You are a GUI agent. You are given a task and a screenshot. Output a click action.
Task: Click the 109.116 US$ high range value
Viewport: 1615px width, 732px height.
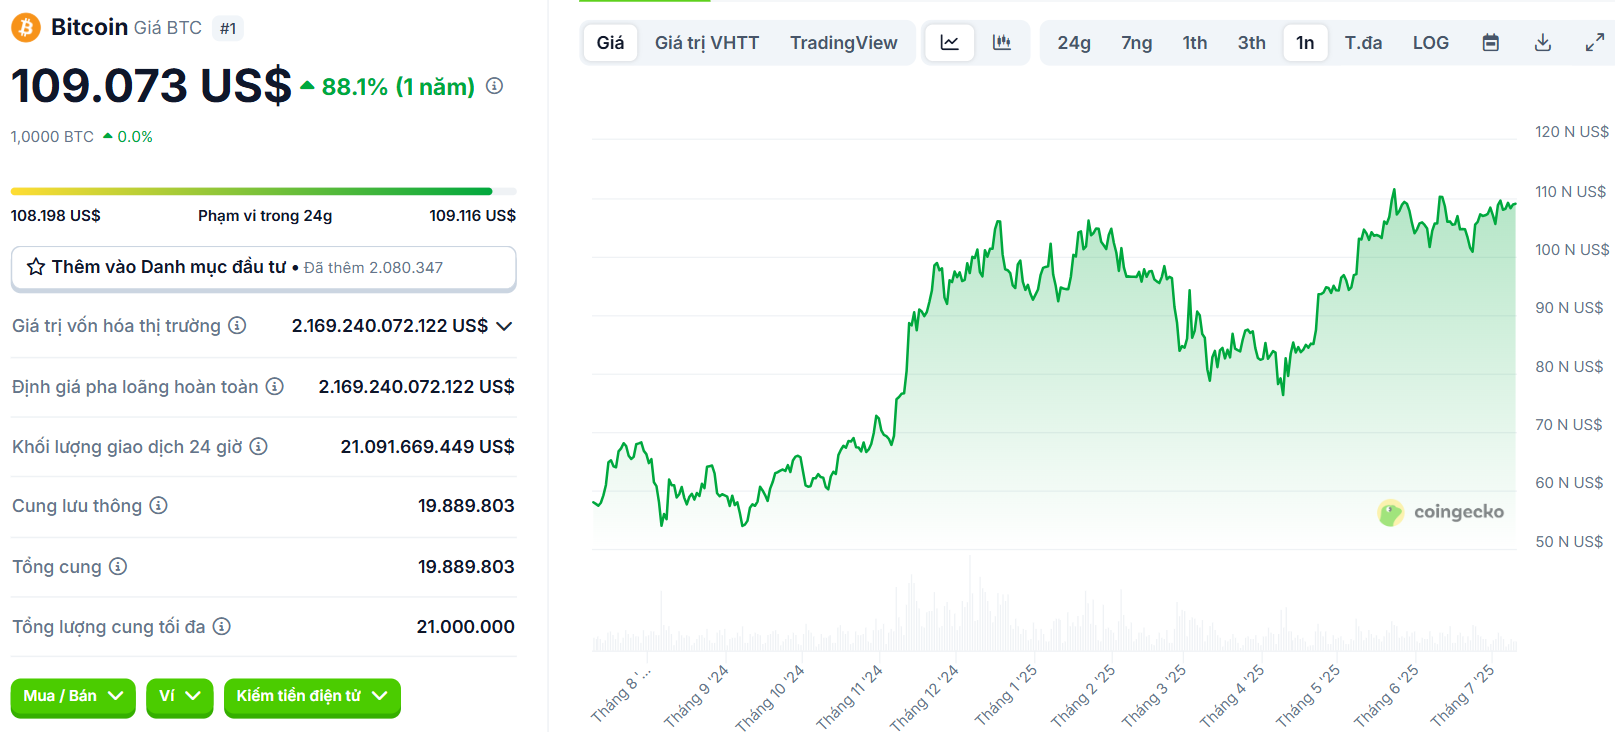click(472, 215)
